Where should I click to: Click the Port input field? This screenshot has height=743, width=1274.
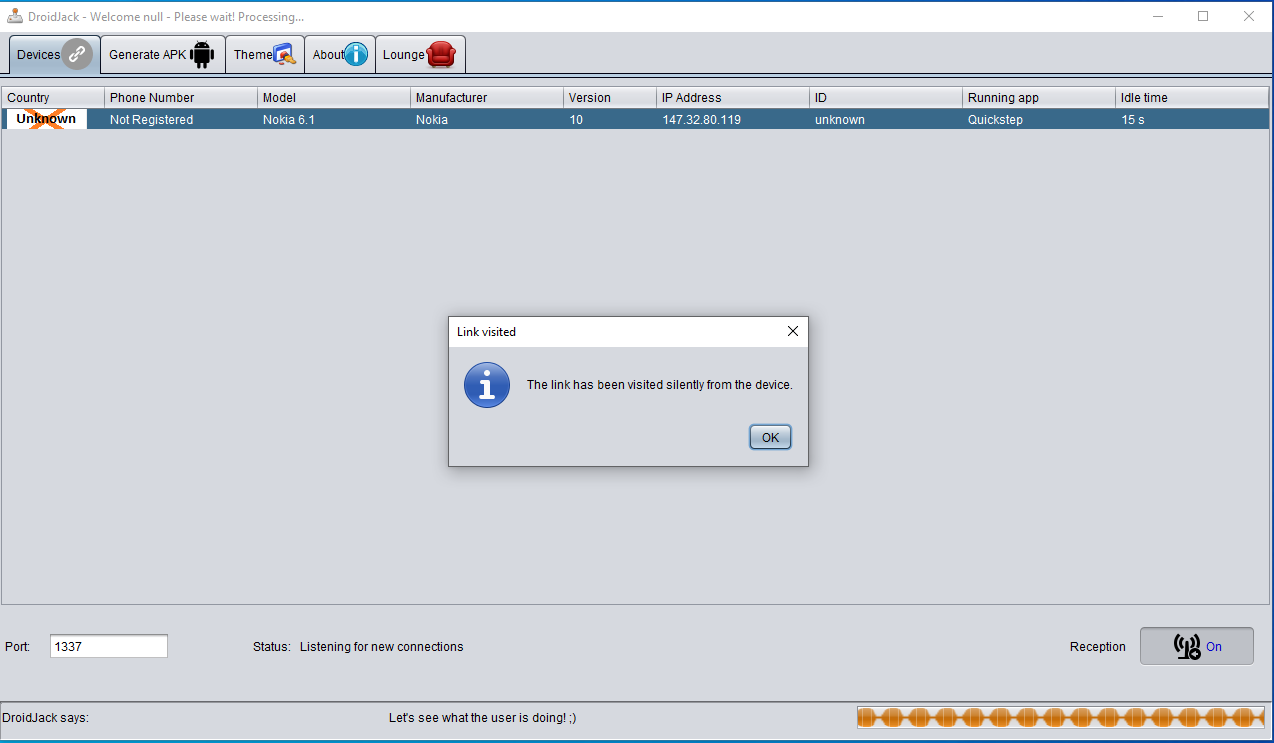pos(109,646)
